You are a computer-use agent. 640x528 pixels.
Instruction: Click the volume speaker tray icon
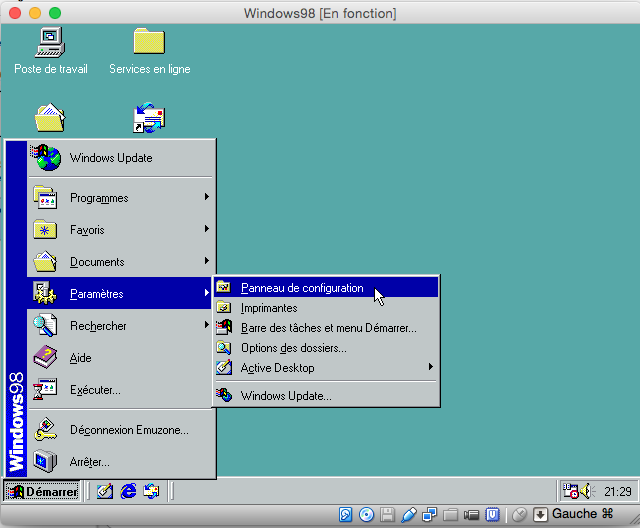[587, 491]
